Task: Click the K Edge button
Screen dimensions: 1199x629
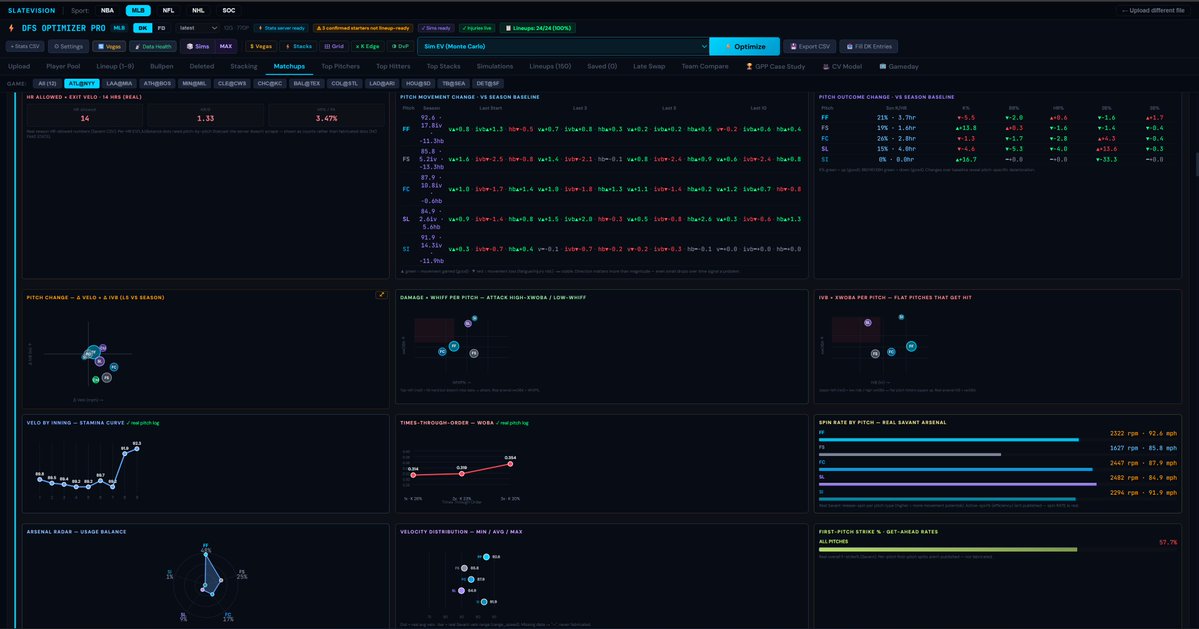Action: [x=368, y=47]
